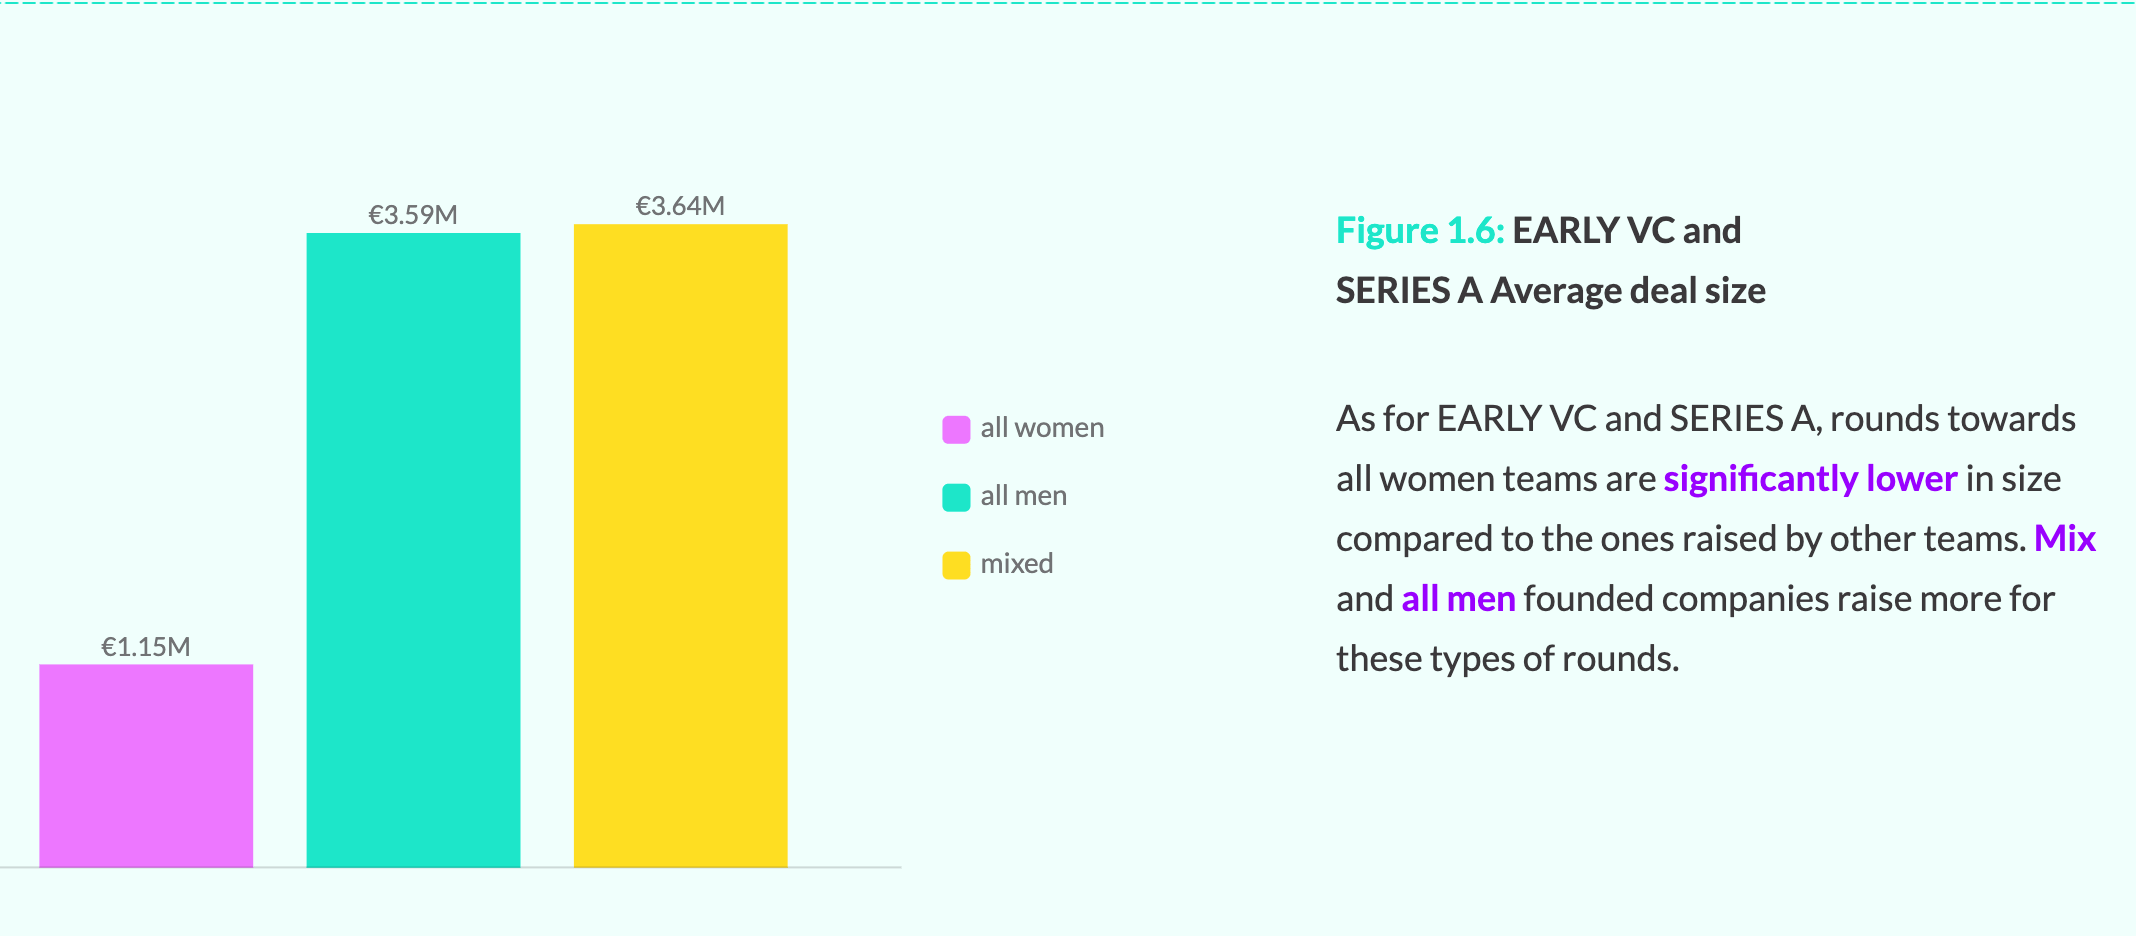Click the €3.59M value label

(x=413, y=215)
